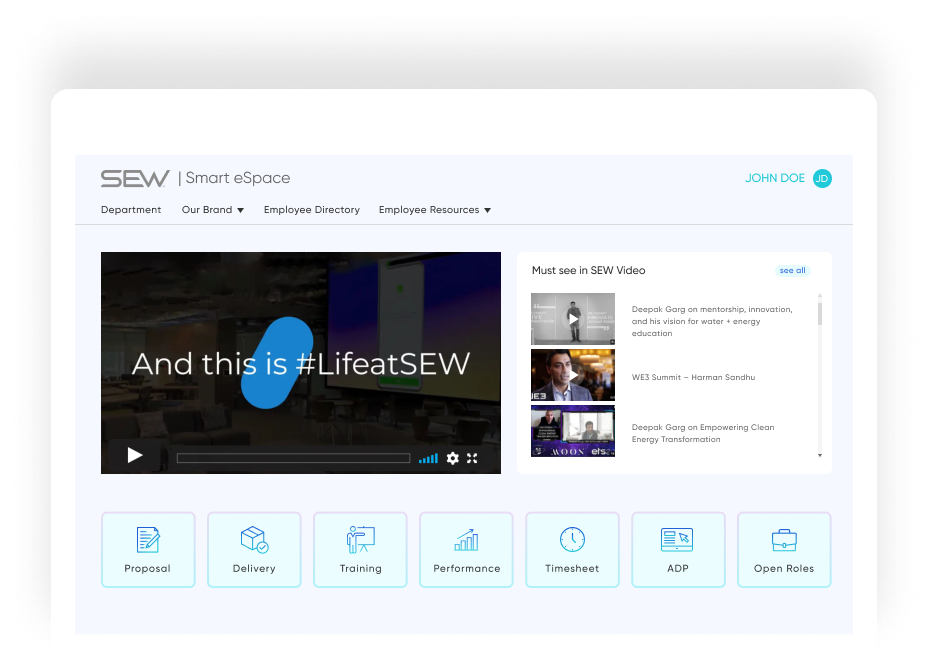This screenshot has width=928, height=670.
Task: Click the video settings gear icon
Action: click(x=453, y=458)
